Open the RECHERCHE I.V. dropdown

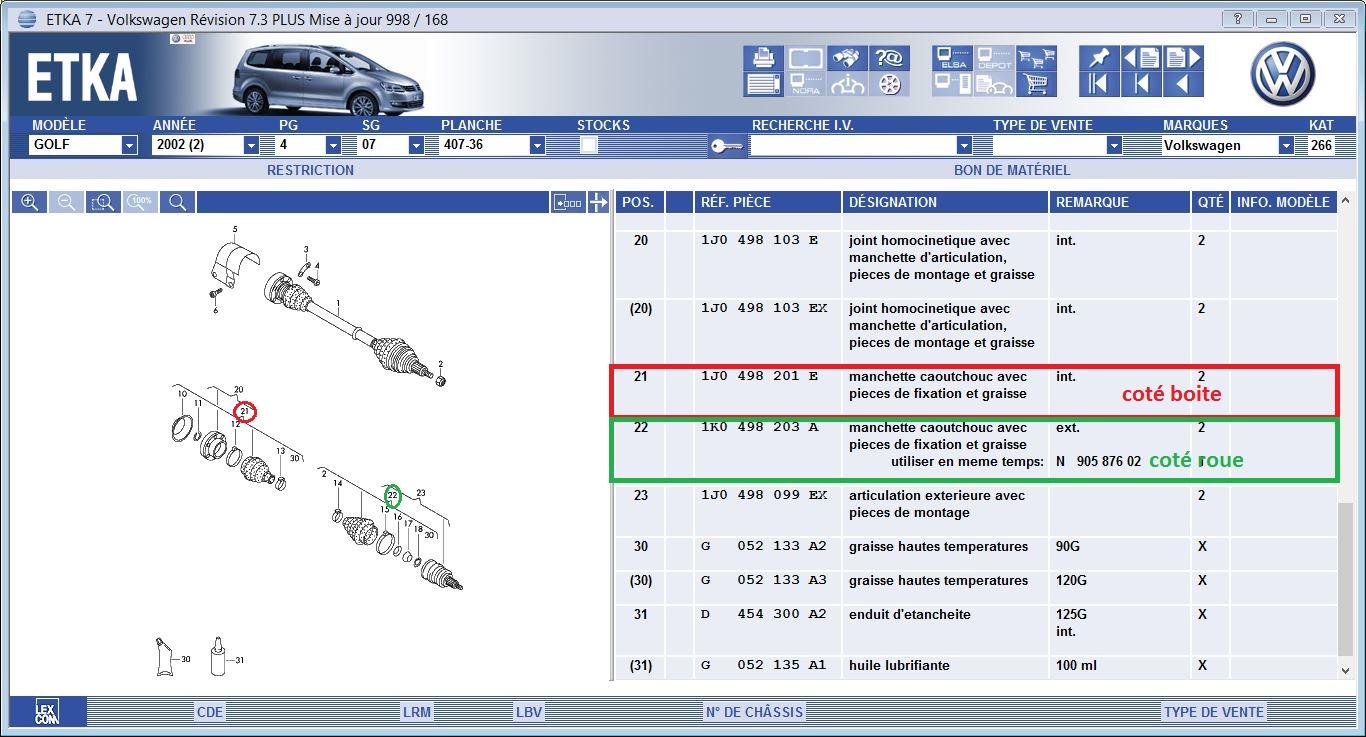(x=860, y=145)
